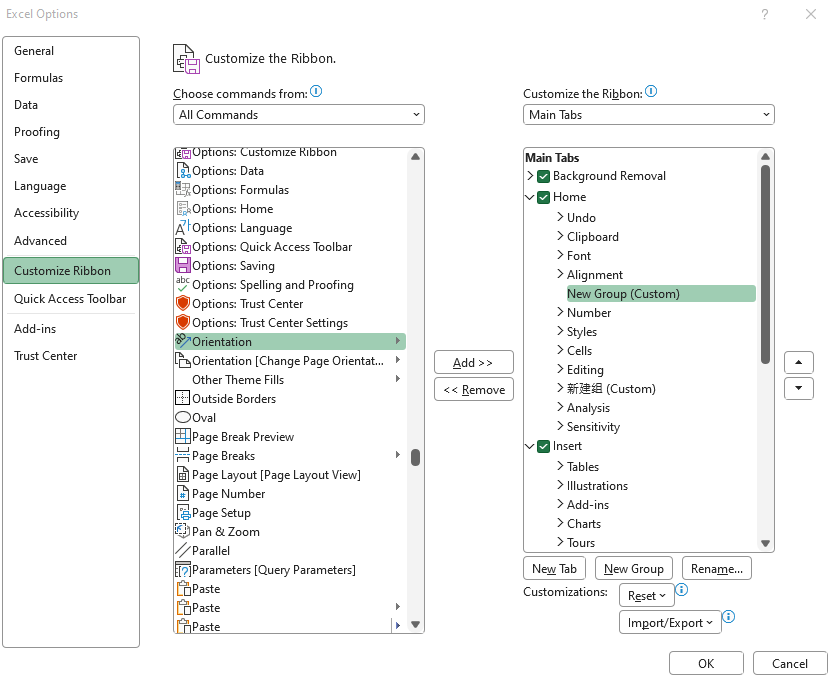Click the Options: Saving floppy disk icon
Viewport: 831px width, 680px height.
[182, 266]
